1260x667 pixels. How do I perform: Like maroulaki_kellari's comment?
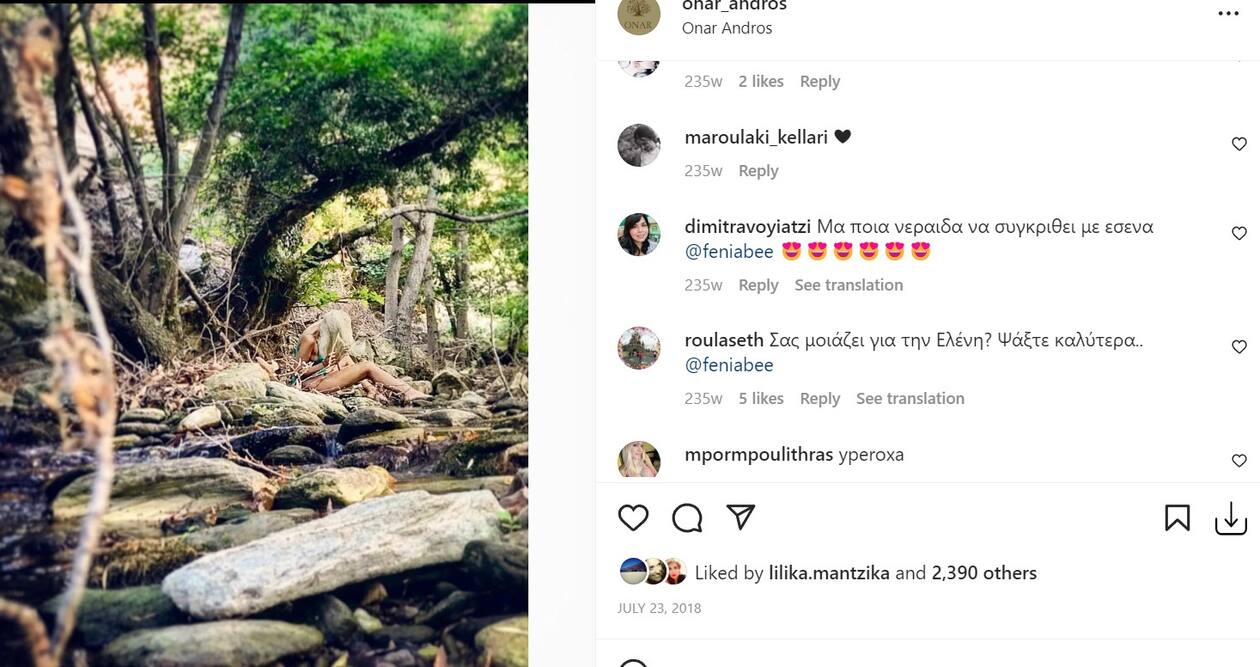coord(1239,144)
